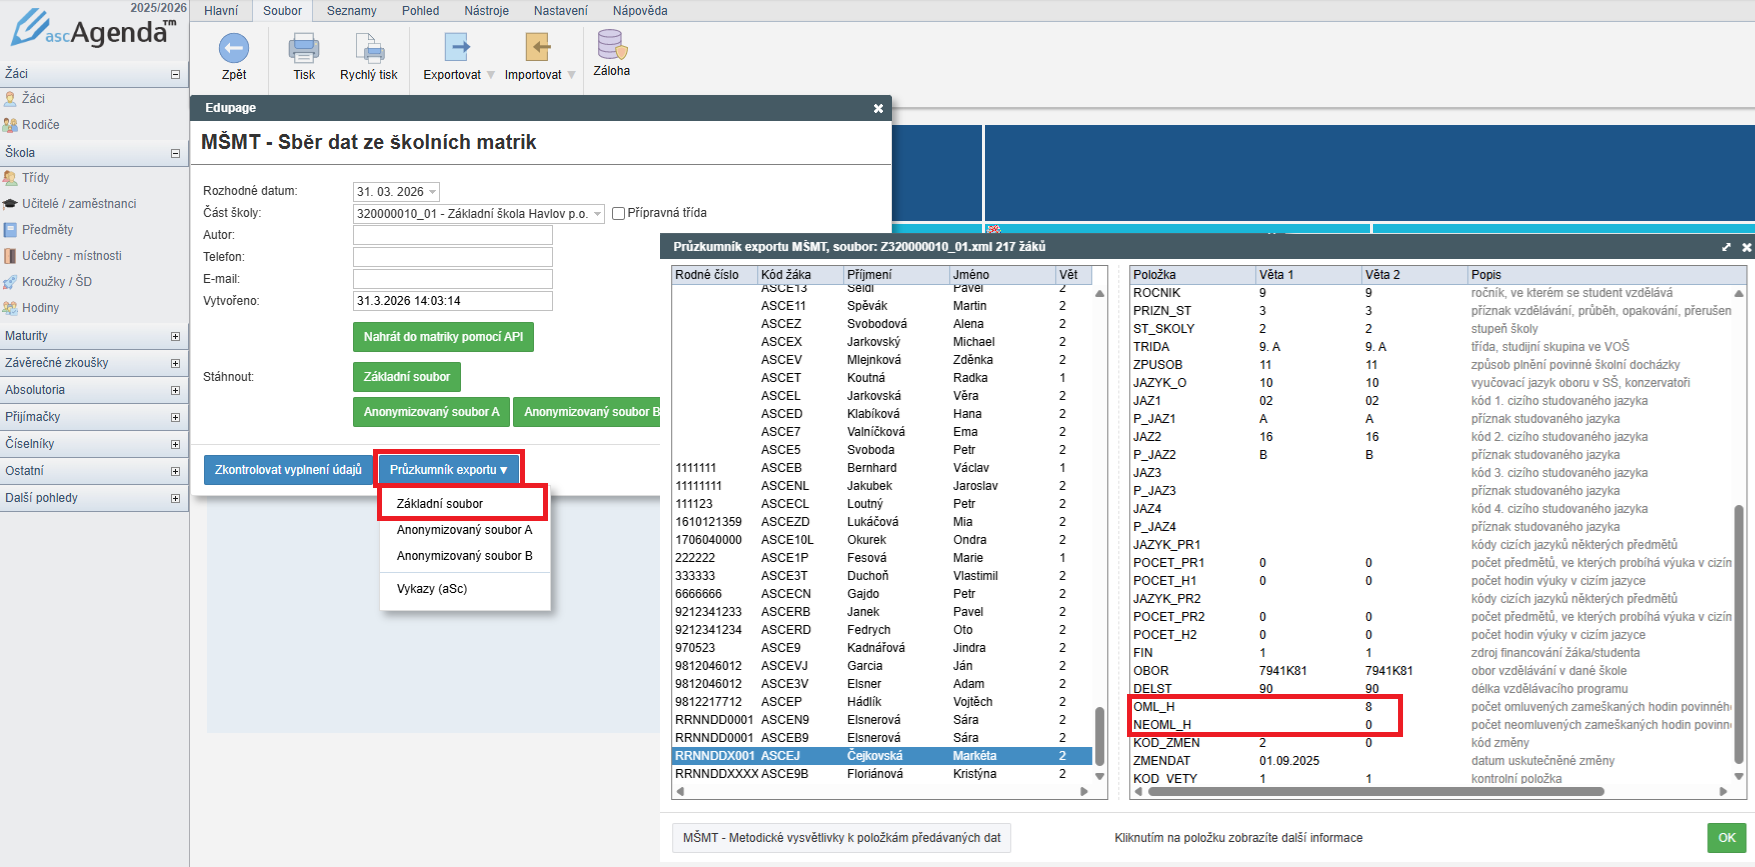The image size is (1755, 867).
Task: Expand the Přijímačky sidebar section
Action: click(175, 418)
